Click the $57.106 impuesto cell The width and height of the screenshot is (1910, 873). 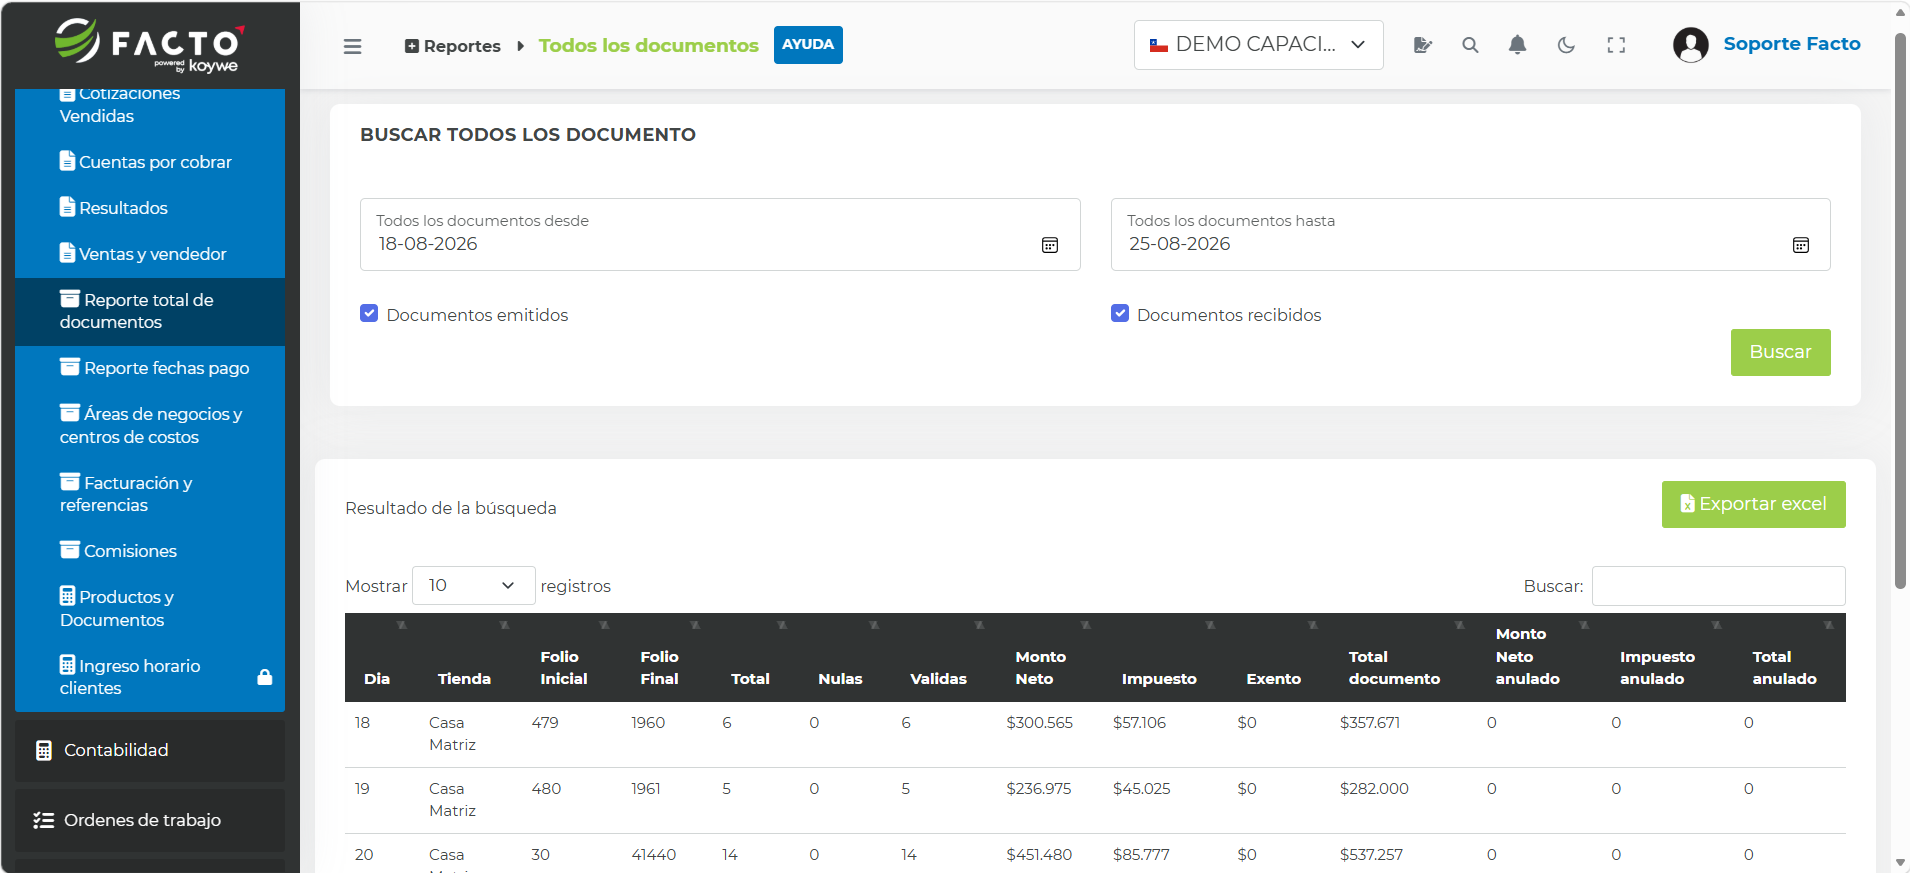(1139, 723)
